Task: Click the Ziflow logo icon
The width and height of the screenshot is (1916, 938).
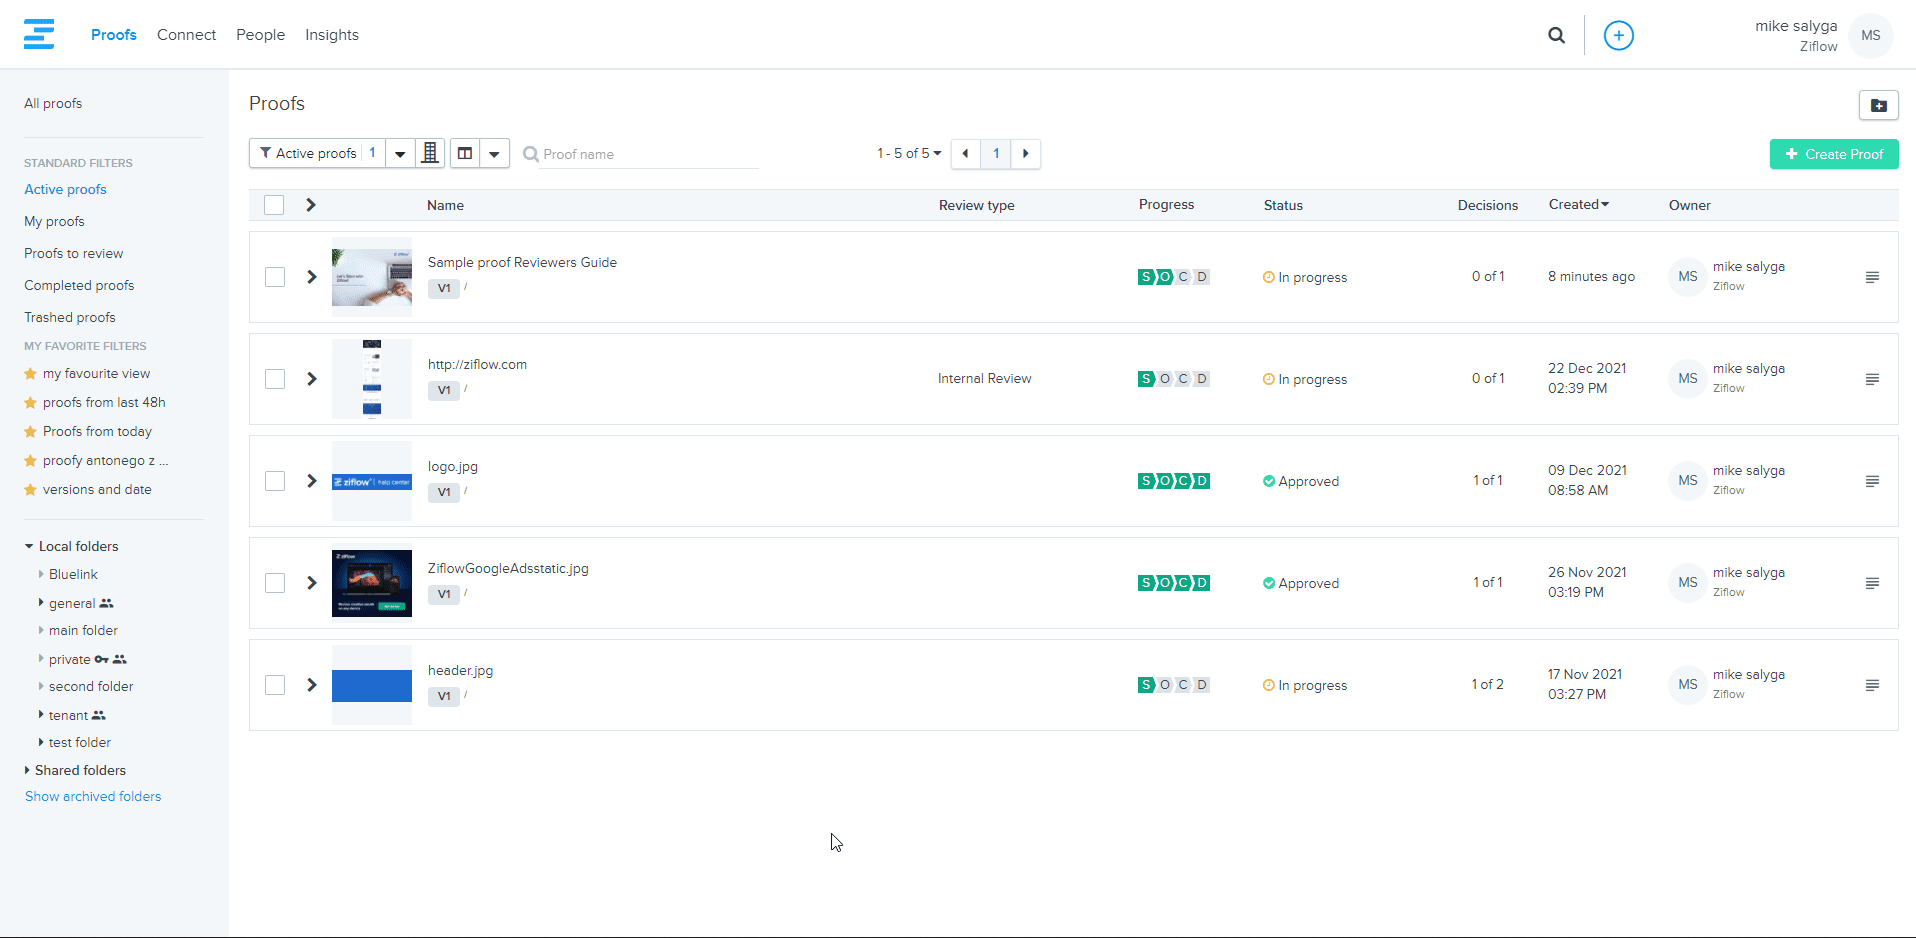Action: click(39, 34)
